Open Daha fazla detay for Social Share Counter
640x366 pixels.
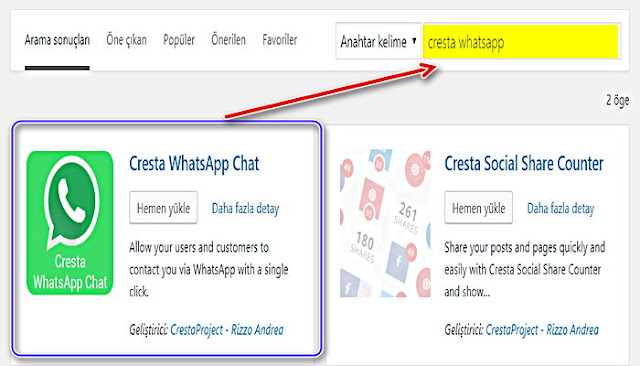(x=560, y=209)
